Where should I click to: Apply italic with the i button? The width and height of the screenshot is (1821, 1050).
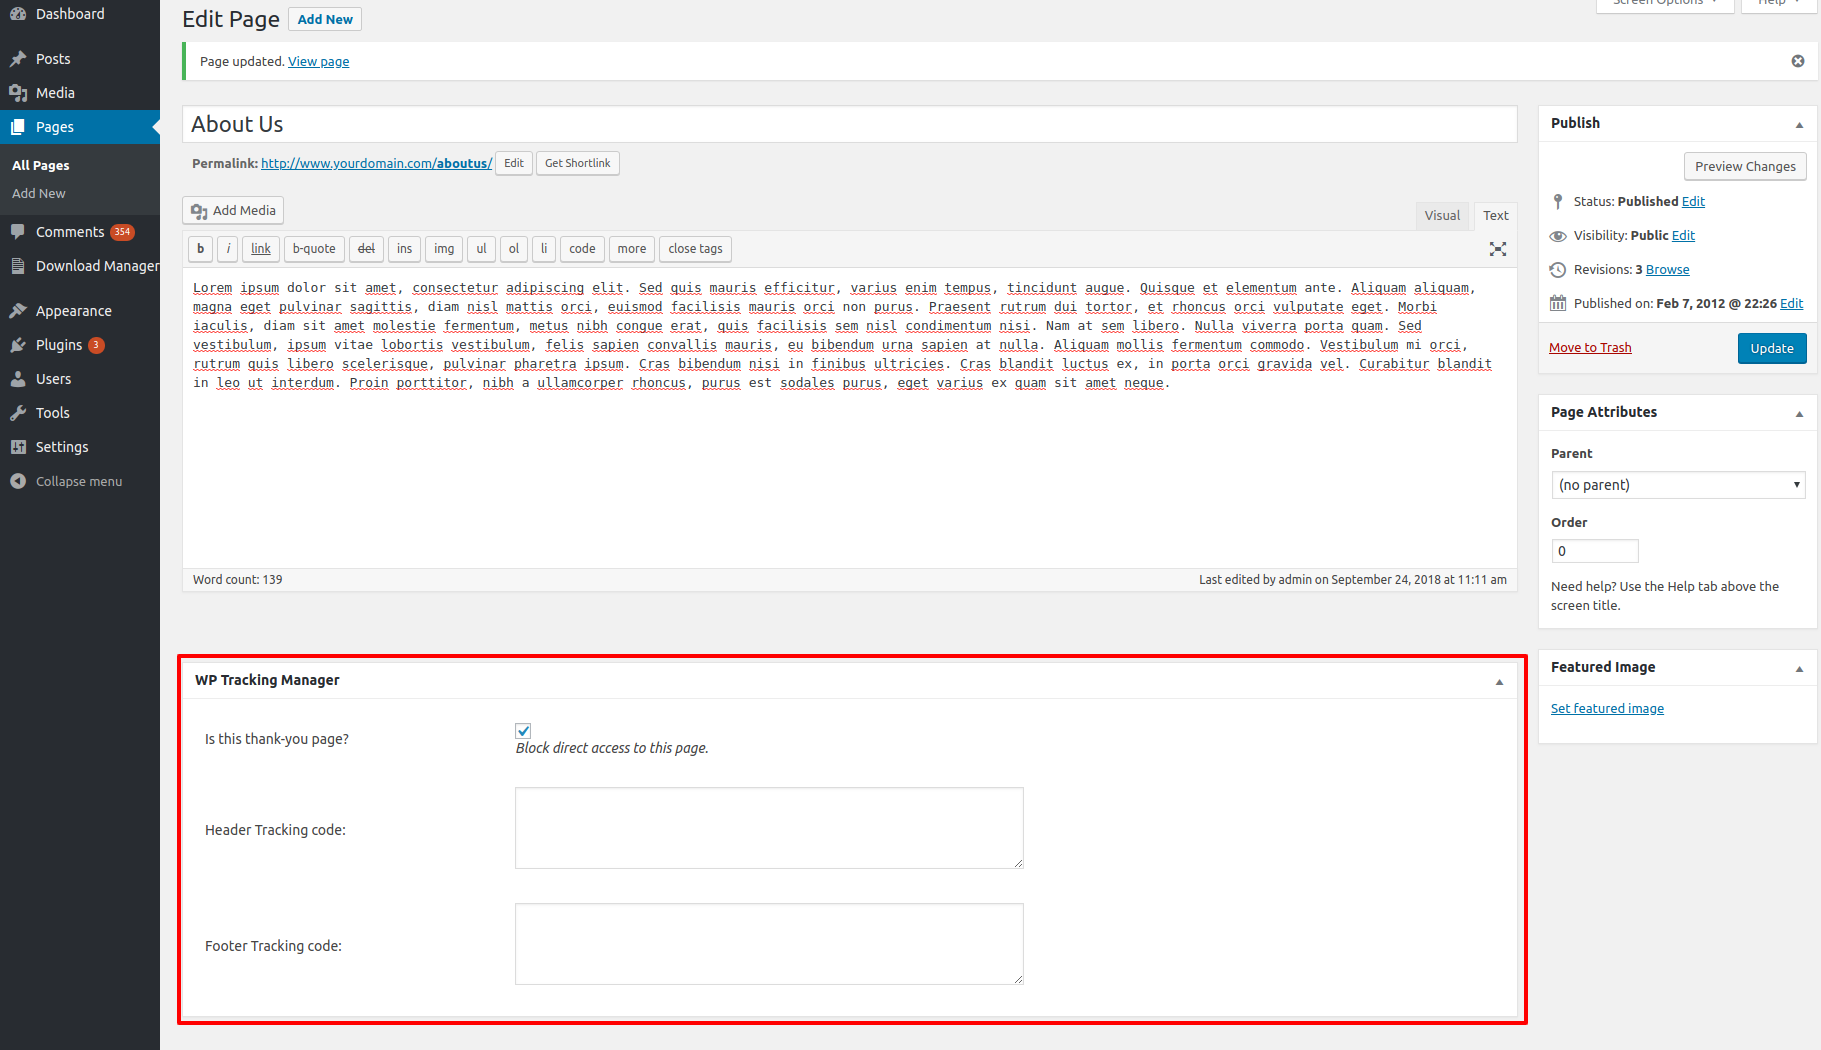[x=228, y=249]
